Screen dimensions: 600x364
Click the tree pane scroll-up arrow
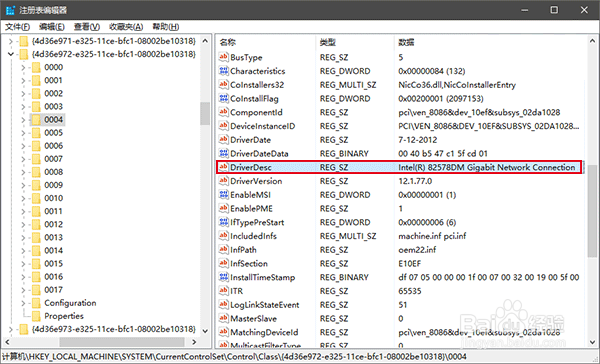point(205,41)
